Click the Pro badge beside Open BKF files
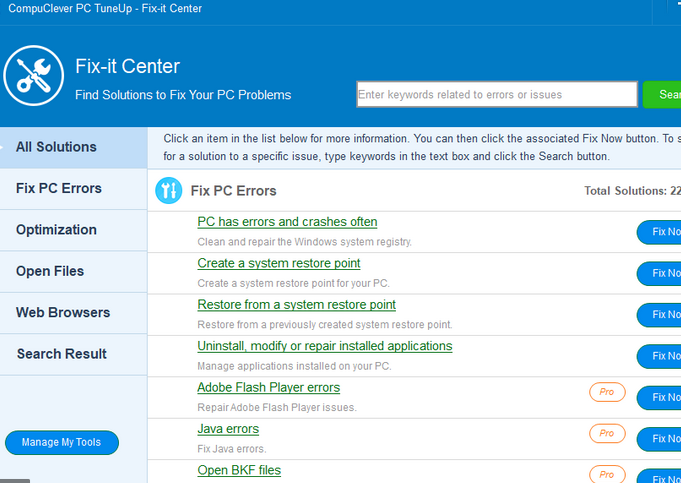This screenshot has width=681, height=483. (x=607, y=474)
